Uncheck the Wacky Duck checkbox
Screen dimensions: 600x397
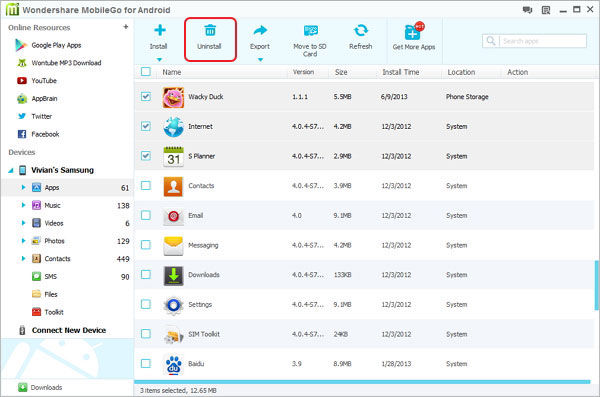coord(146,96)
